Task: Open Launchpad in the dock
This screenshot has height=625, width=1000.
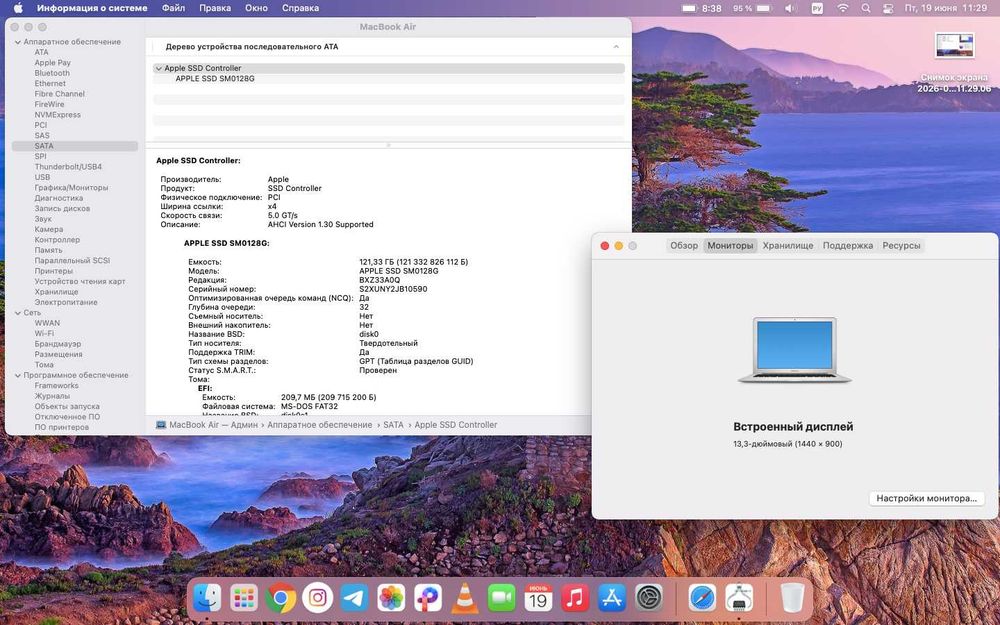Action: [x=244, y=598]
